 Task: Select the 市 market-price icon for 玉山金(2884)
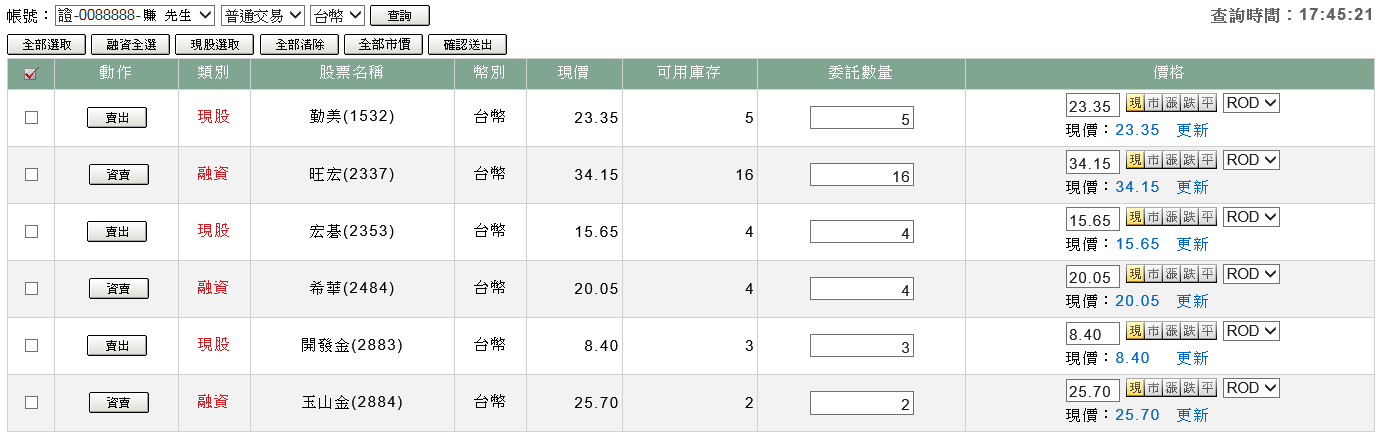[x=1153, y=389]
